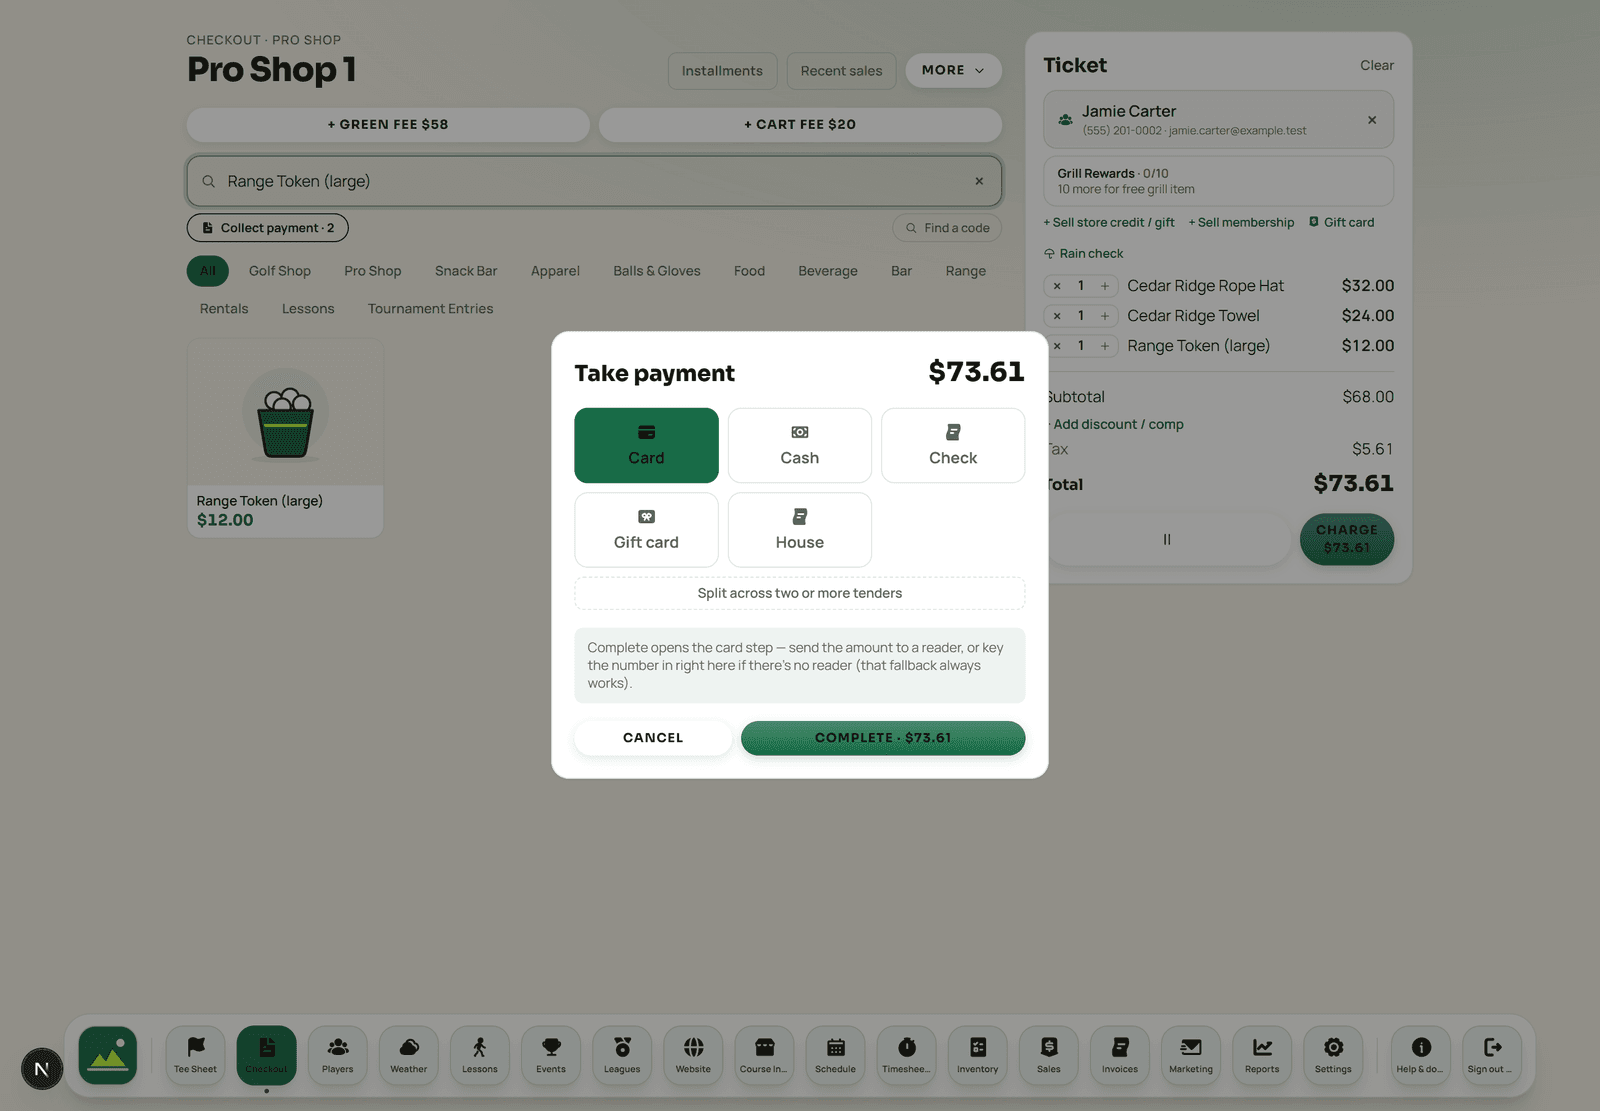Open the Find a code search
The height and width of the screenshot is (1111, 1600).
coord(947,228)
